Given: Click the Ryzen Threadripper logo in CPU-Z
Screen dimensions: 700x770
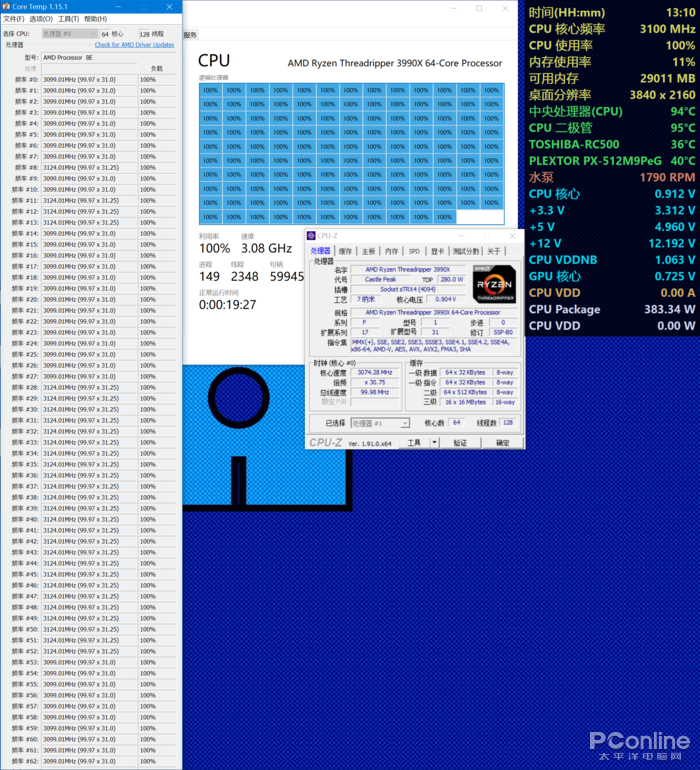Looking at the screenshot, I should point(494,284).
